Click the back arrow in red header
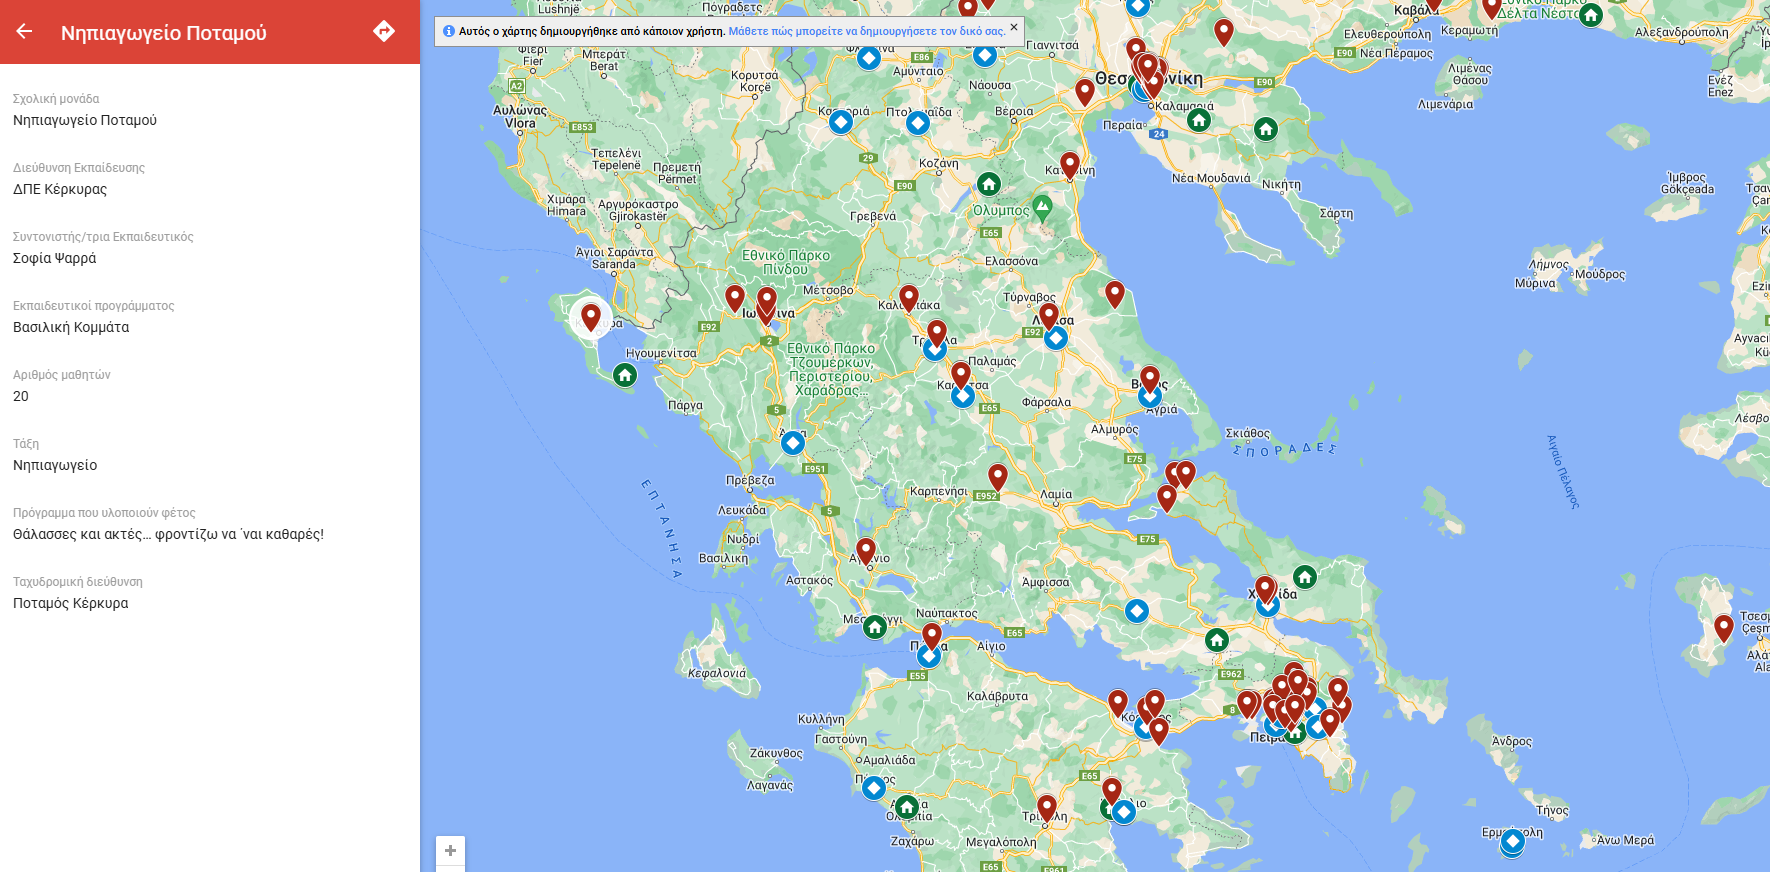Screen dimensions: 1770x872 [24, 31]
